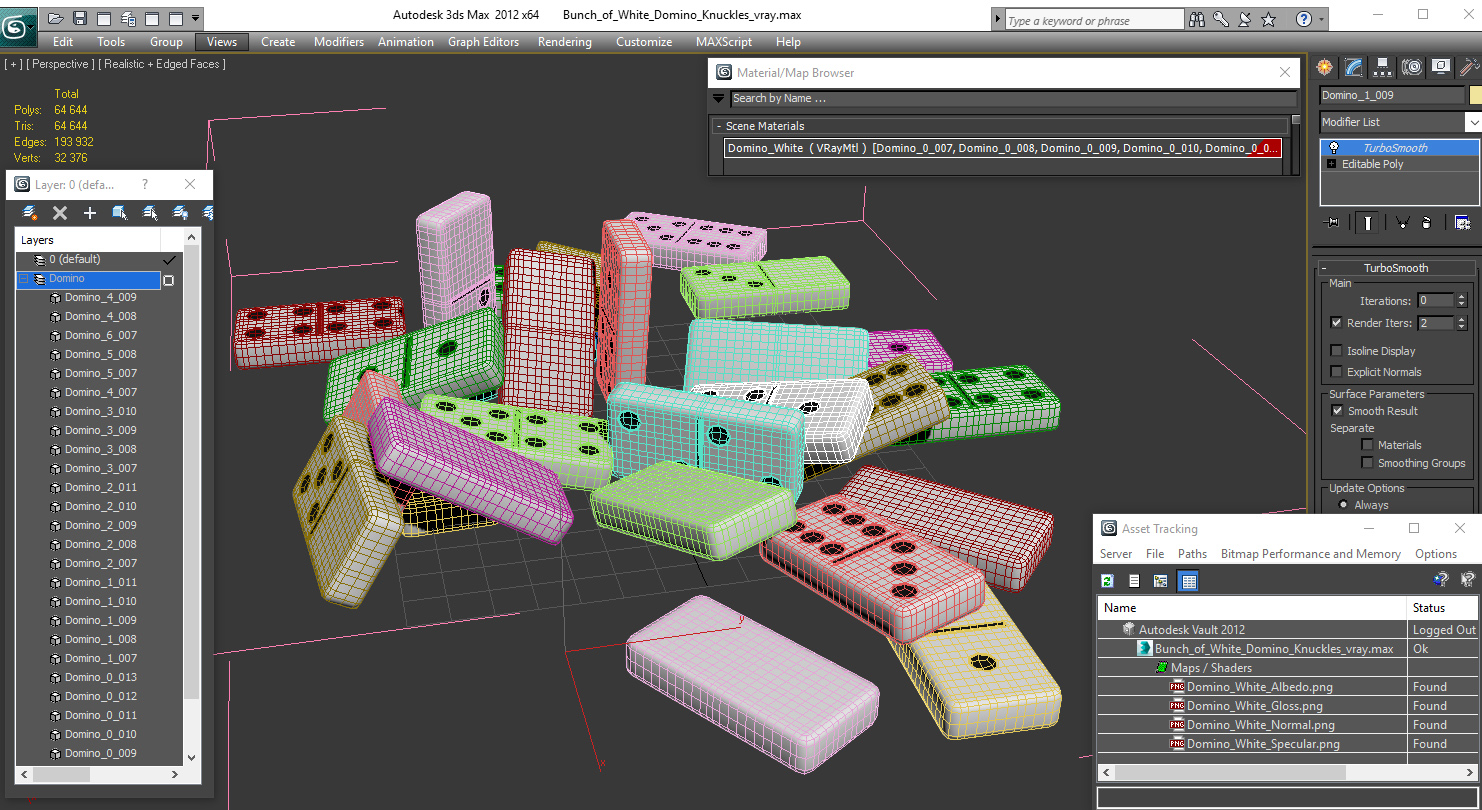Click Add Selected Objects plus icon in Layer dialog
1482x810 pixels.
coord(90,213)
